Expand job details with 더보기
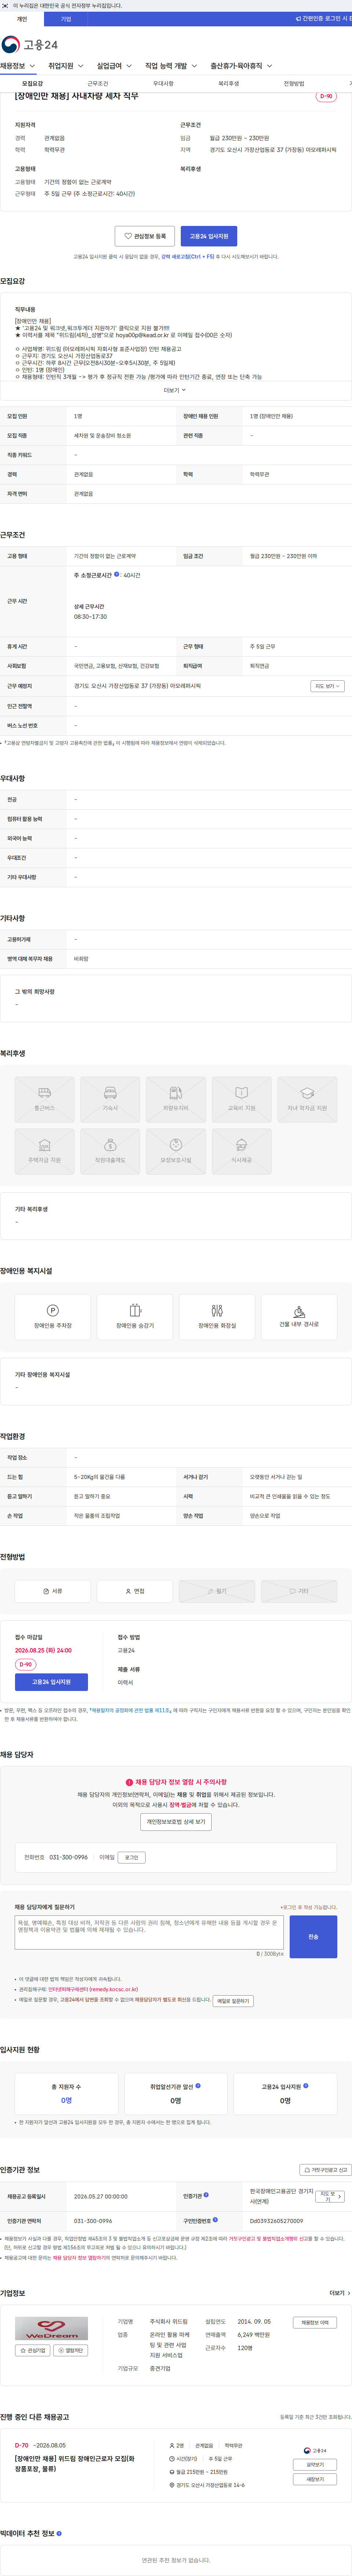Image resolution: width=352 pixels, height=2576 pixels. click(175, 390)
